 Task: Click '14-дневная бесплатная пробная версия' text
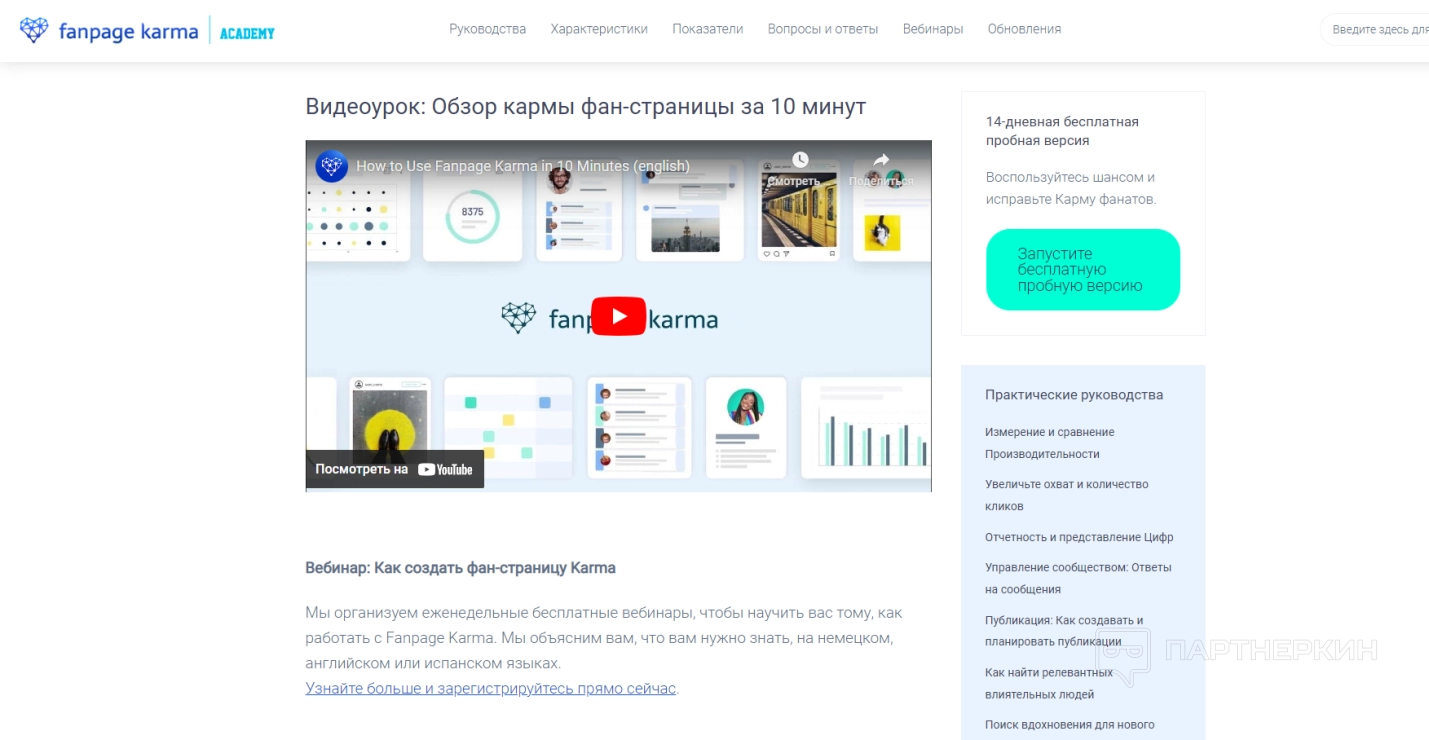(x=1062, y=131)
